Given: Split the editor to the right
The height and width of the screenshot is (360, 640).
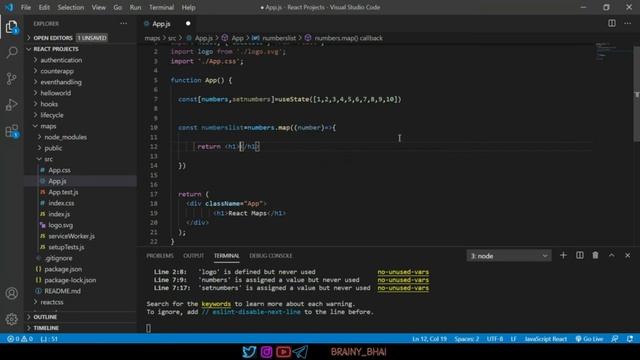Looking at the screenshot, I should point(612,23).
